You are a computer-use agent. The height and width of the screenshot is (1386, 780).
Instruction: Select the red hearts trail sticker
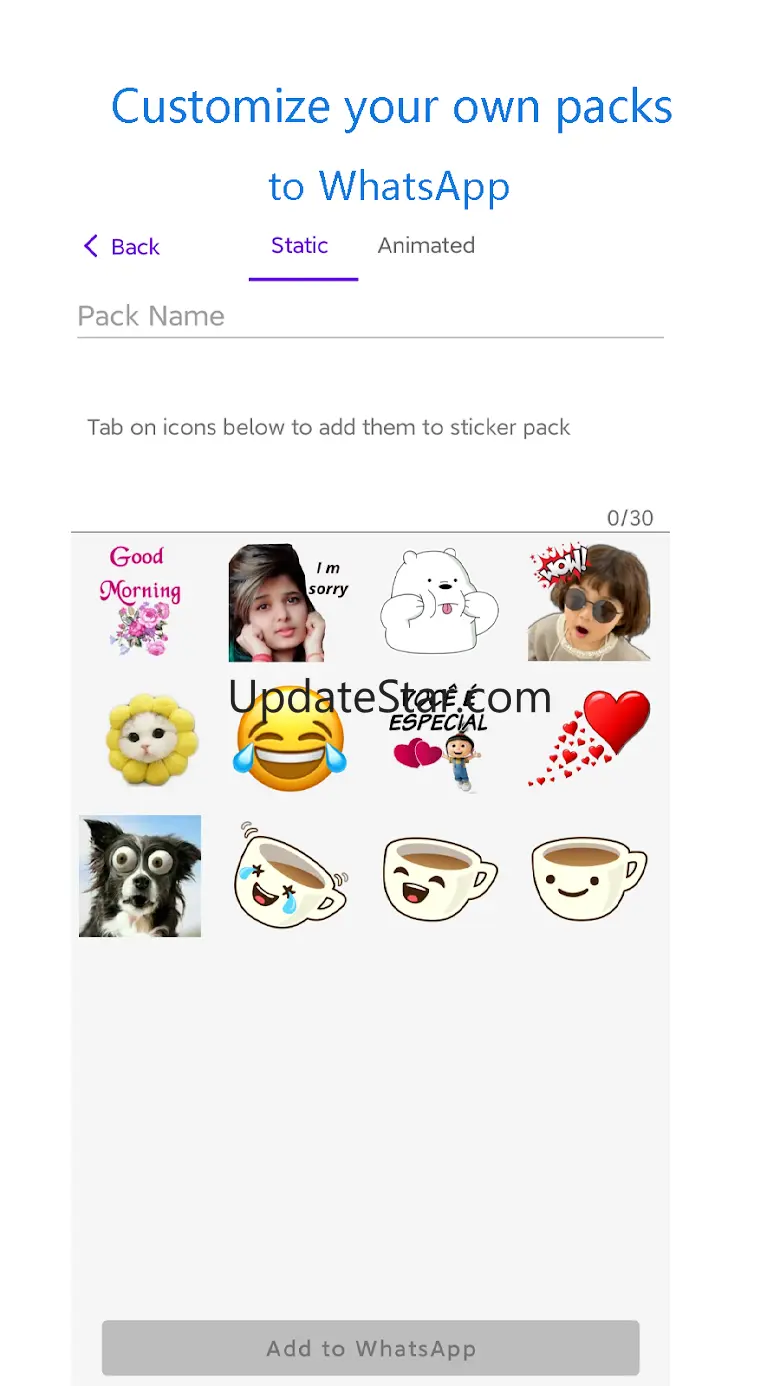click(589, 739)
